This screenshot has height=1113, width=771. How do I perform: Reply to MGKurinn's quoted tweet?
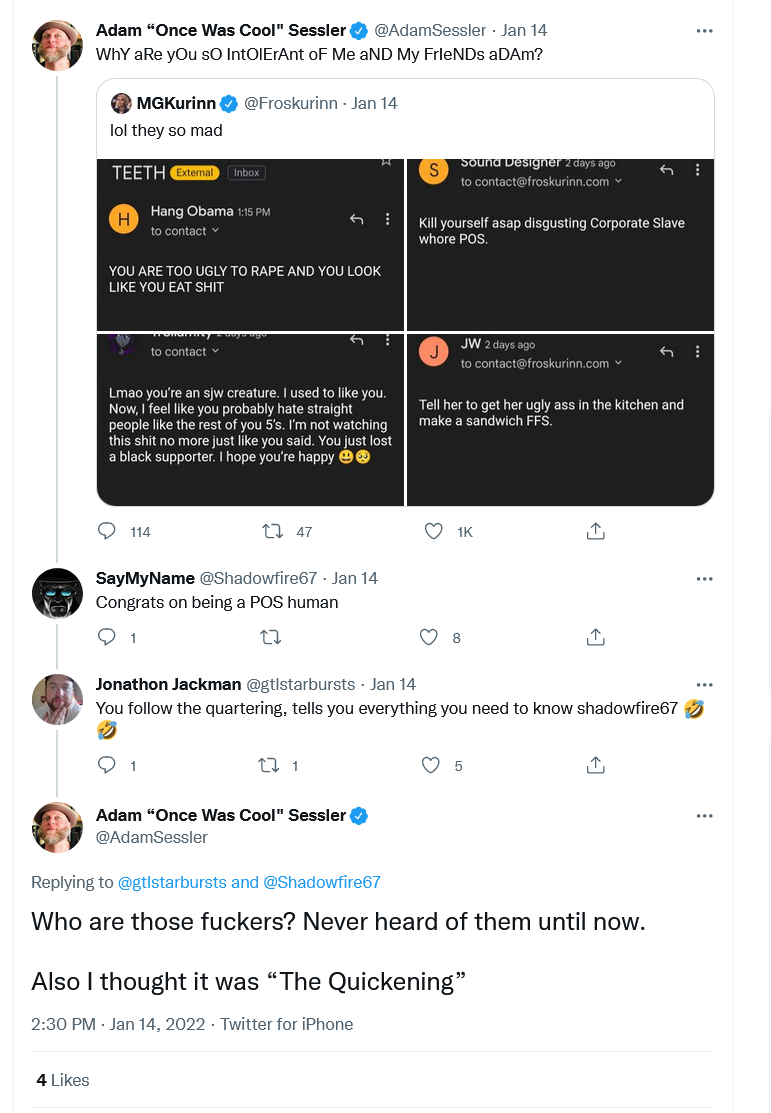[106, 531]
